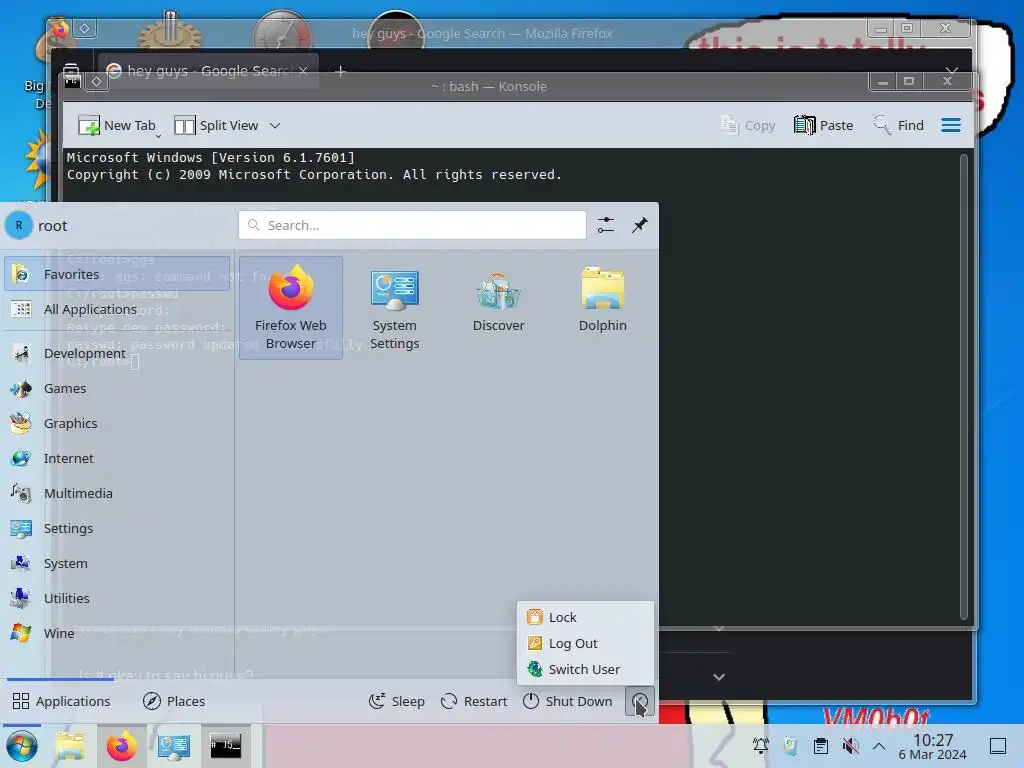Switch to Applications tab in launcher
This screenshot has width=1024, height=768.
click(x=61, y=701)
